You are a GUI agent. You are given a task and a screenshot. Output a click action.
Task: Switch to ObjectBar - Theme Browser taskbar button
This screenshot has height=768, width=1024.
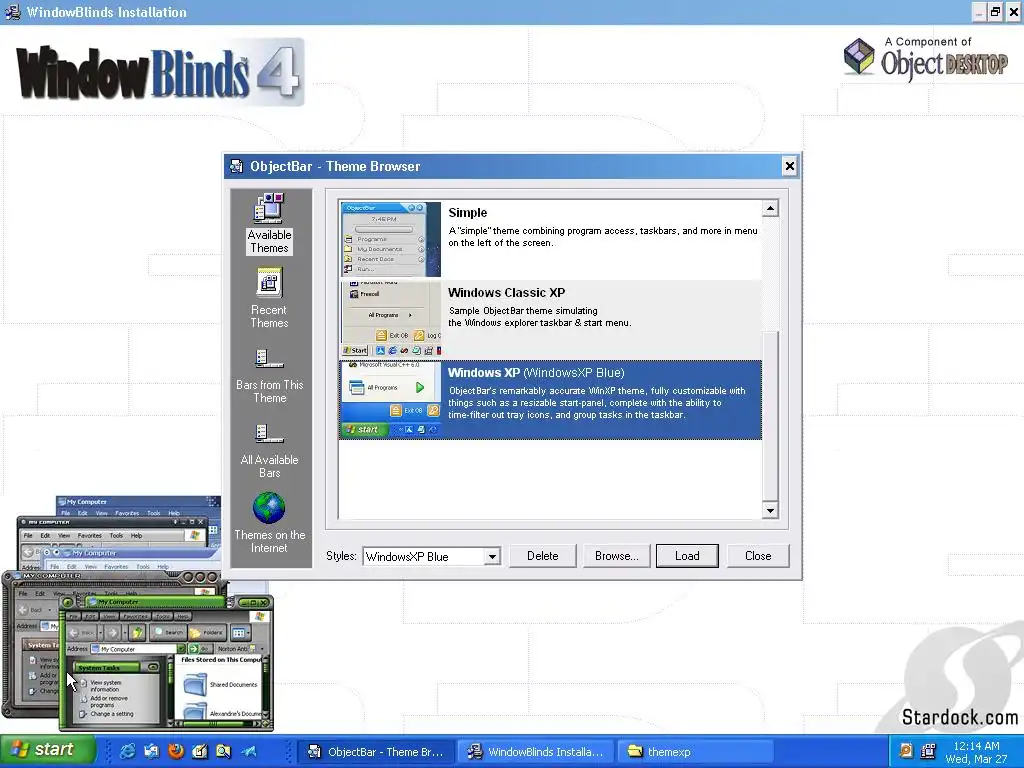pyautogui.click(x=376, y=752)
